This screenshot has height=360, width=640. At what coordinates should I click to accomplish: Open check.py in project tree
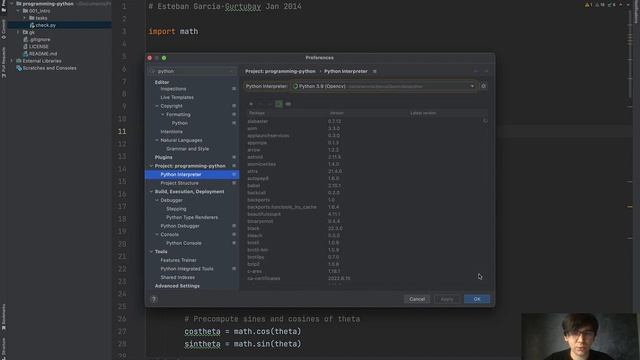[x=45, y=25]
